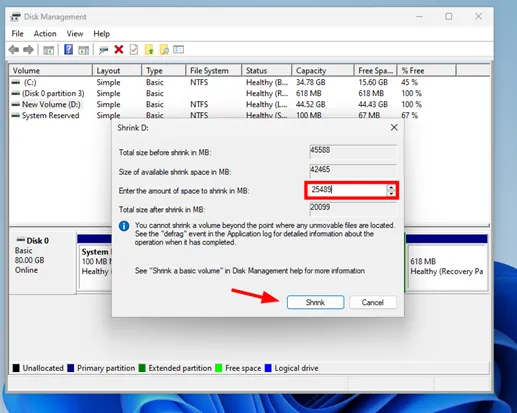Viewport: 517px width, 413px height.
Task: Sort by the Free Space column header
Action: pyautogui.click(x=375, y=71)
